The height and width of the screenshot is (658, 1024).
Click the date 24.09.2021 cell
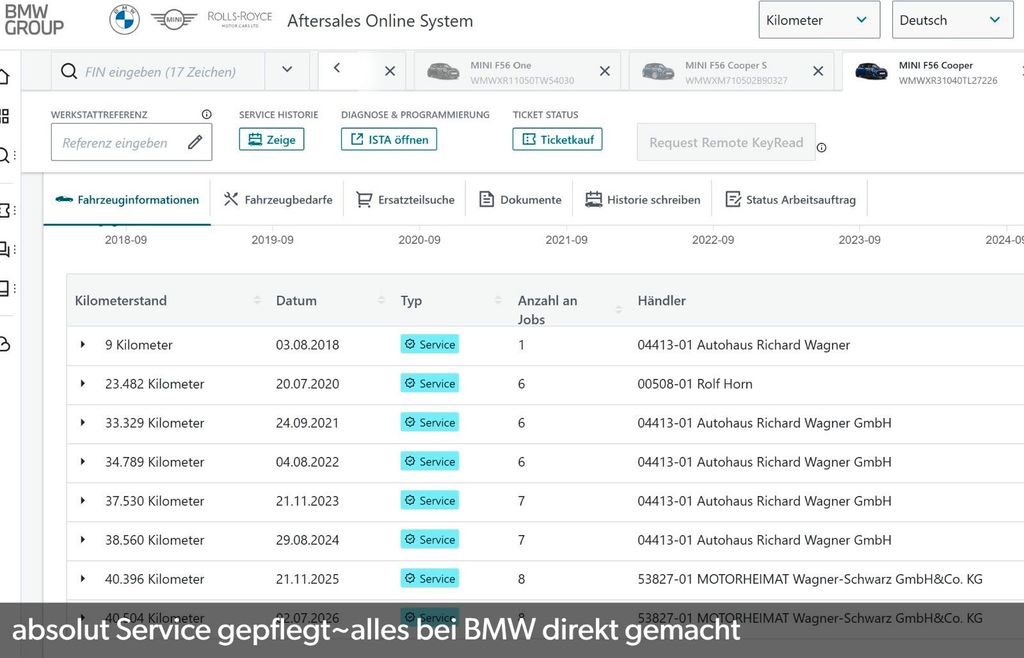pos(307,423)
